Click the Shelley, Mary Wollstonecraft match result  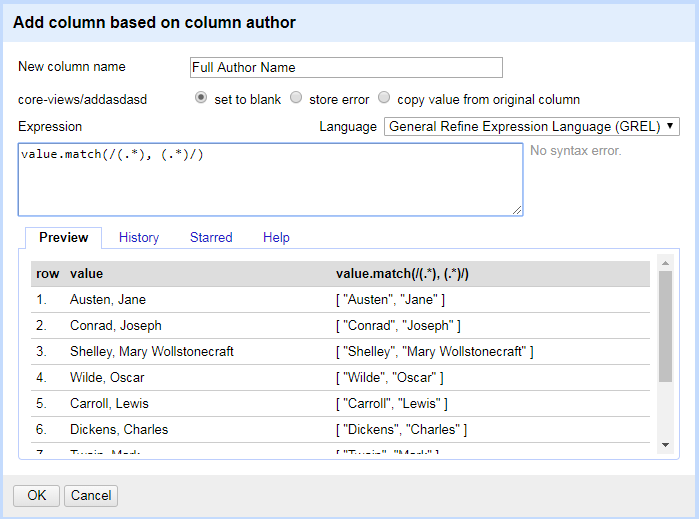click(434, 351)
